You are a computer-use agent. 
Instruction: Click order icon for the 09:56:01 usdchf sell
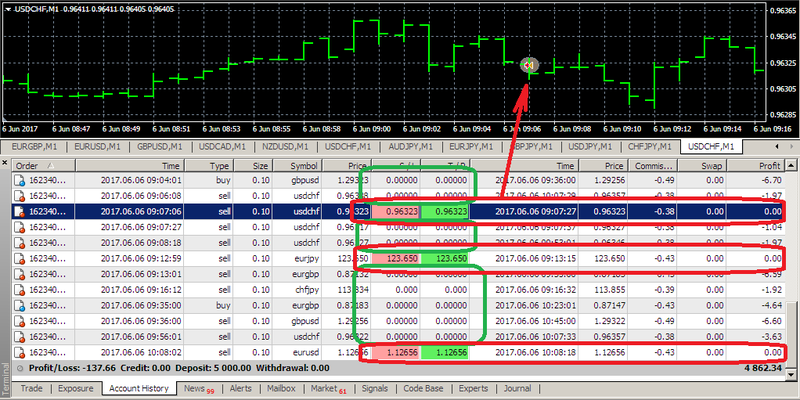click(x=20, y=337)
